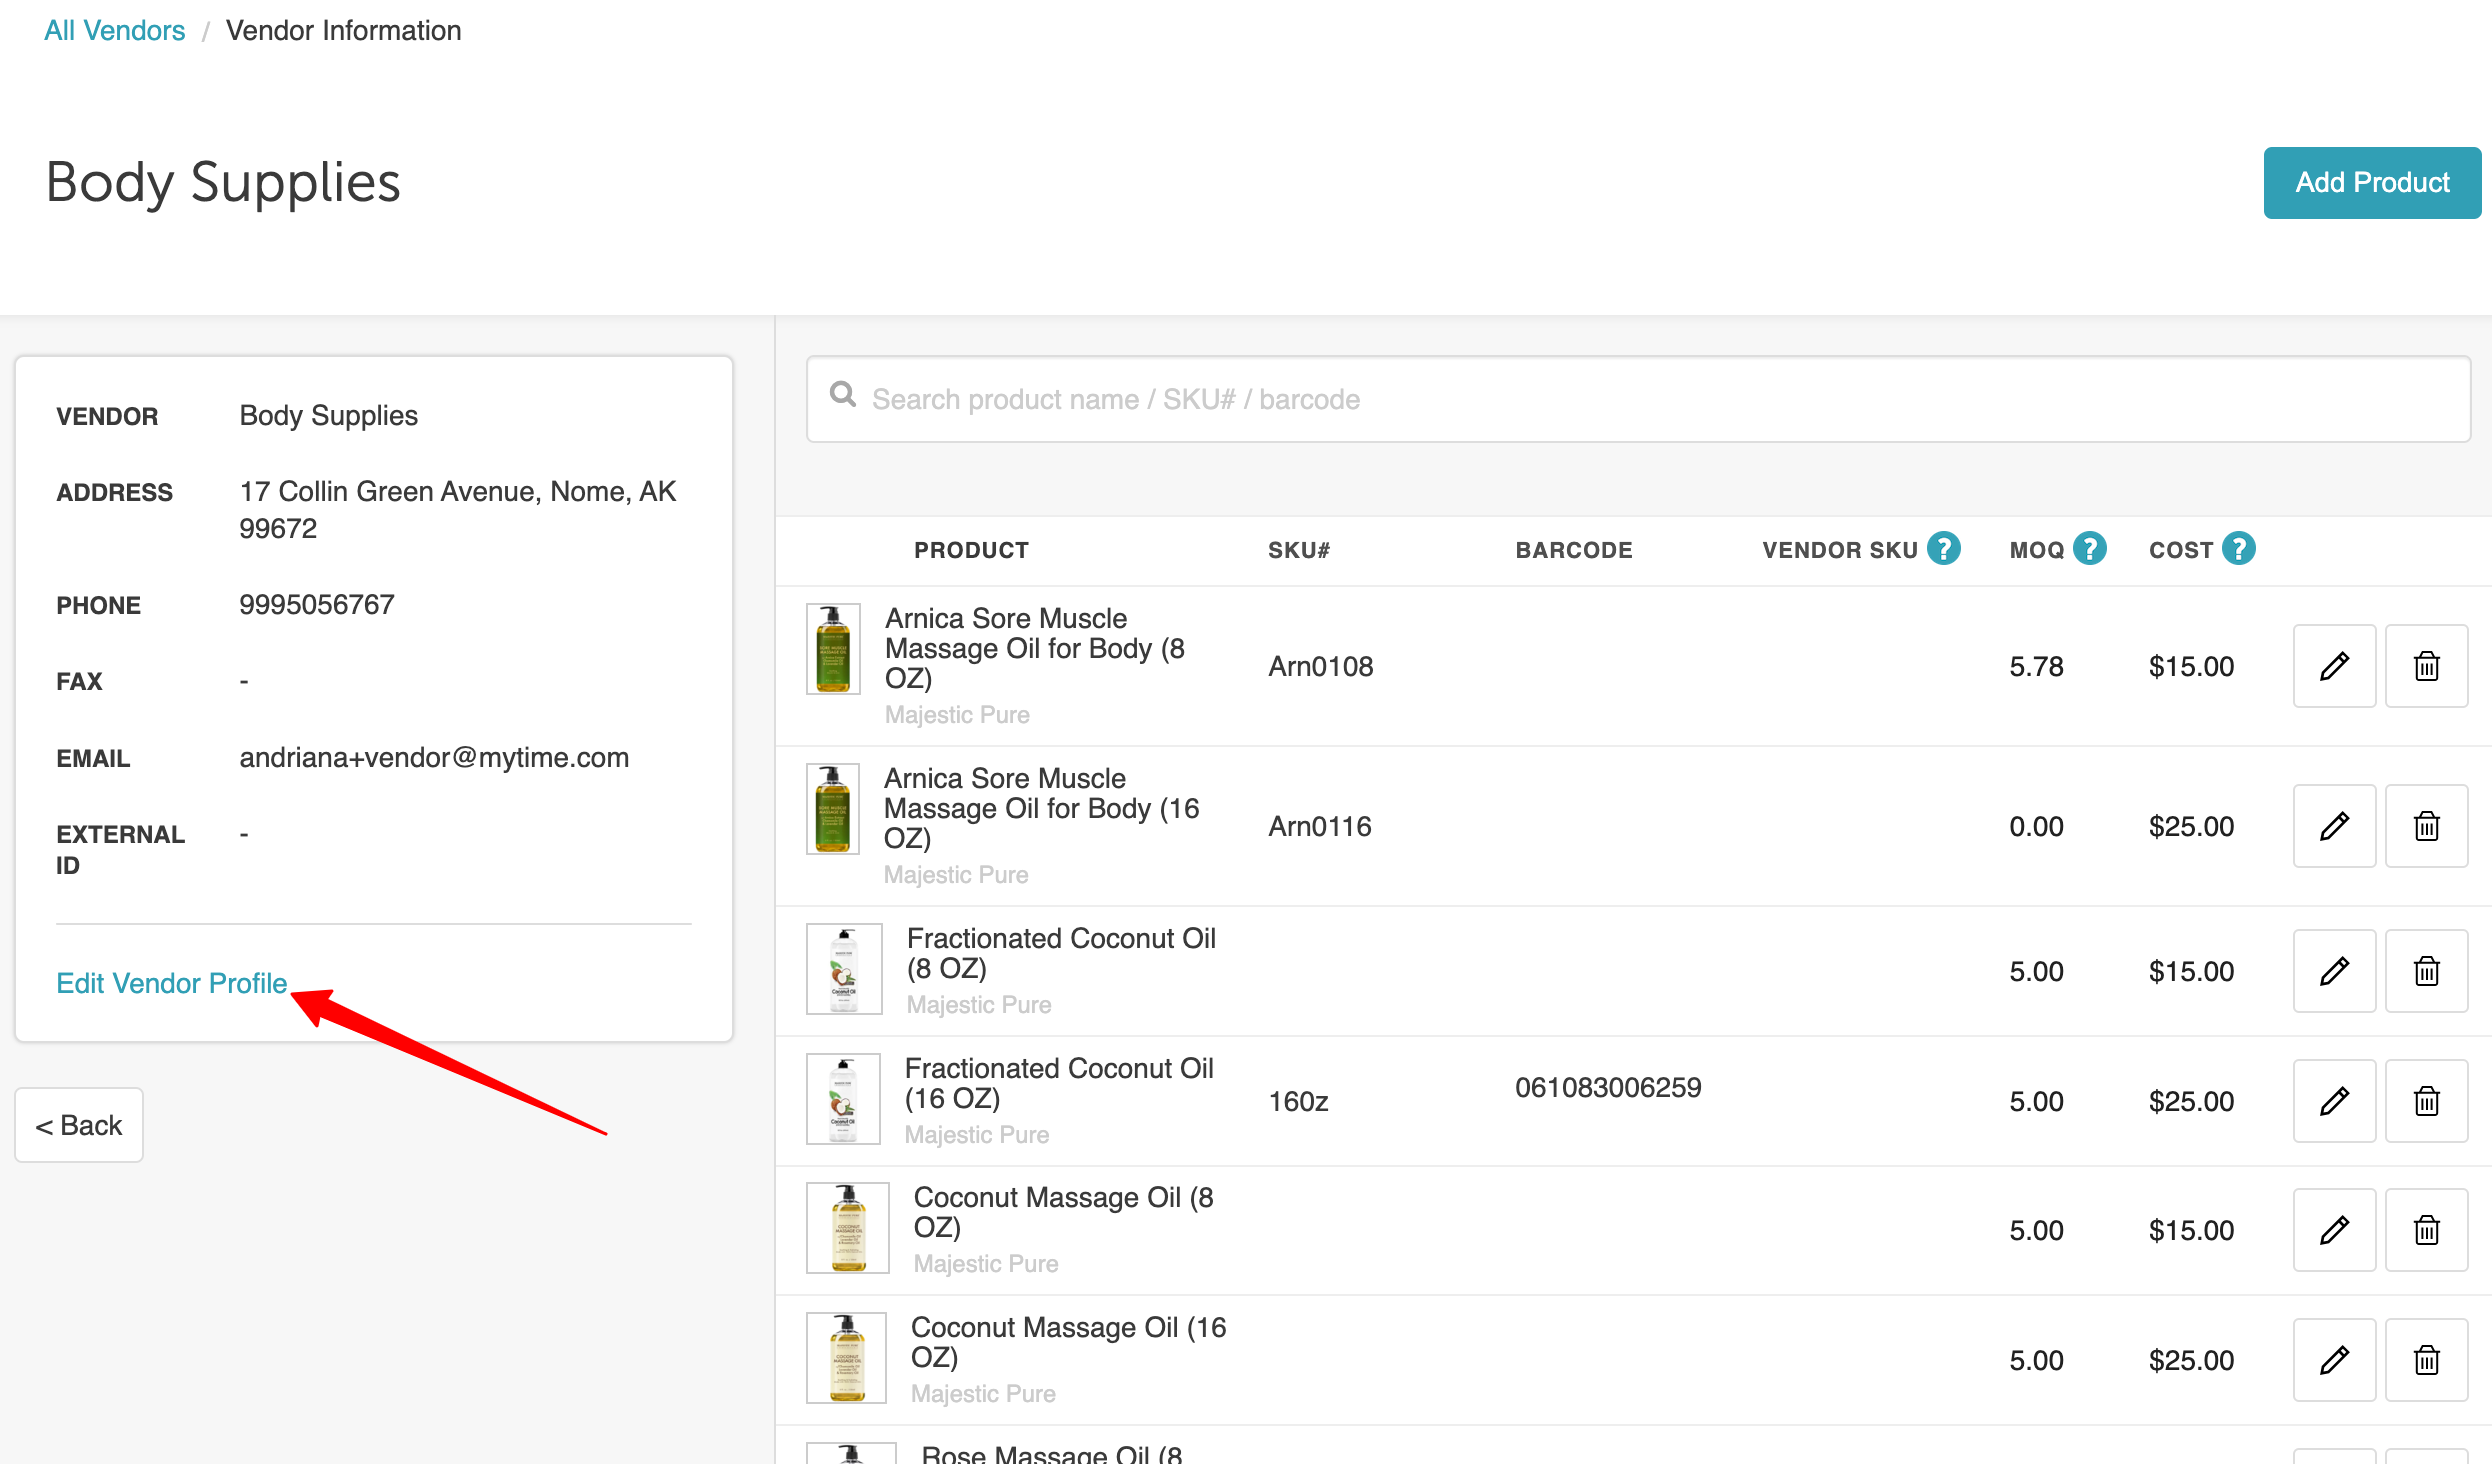The image size is (2492, 1464).
Task: Delete Arnica Sore Muscle 8 OZ product row
Action: [2426, 666]
